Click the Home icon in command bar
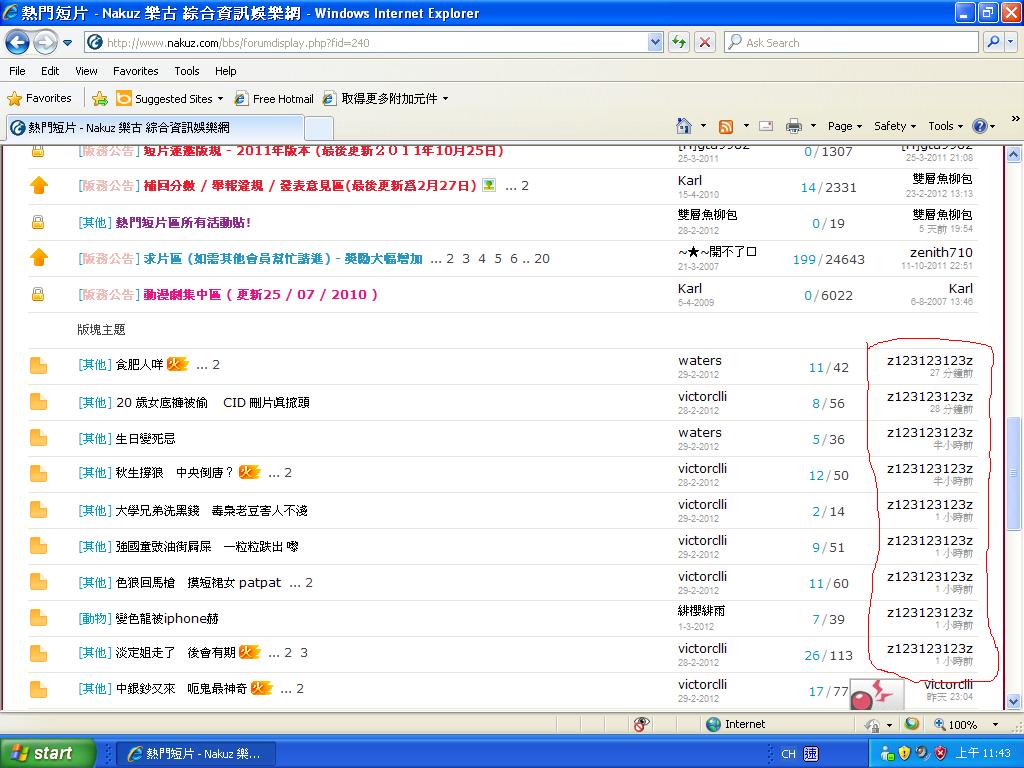The height and width of the screenshot is (768, 1024). click(684, 126)
